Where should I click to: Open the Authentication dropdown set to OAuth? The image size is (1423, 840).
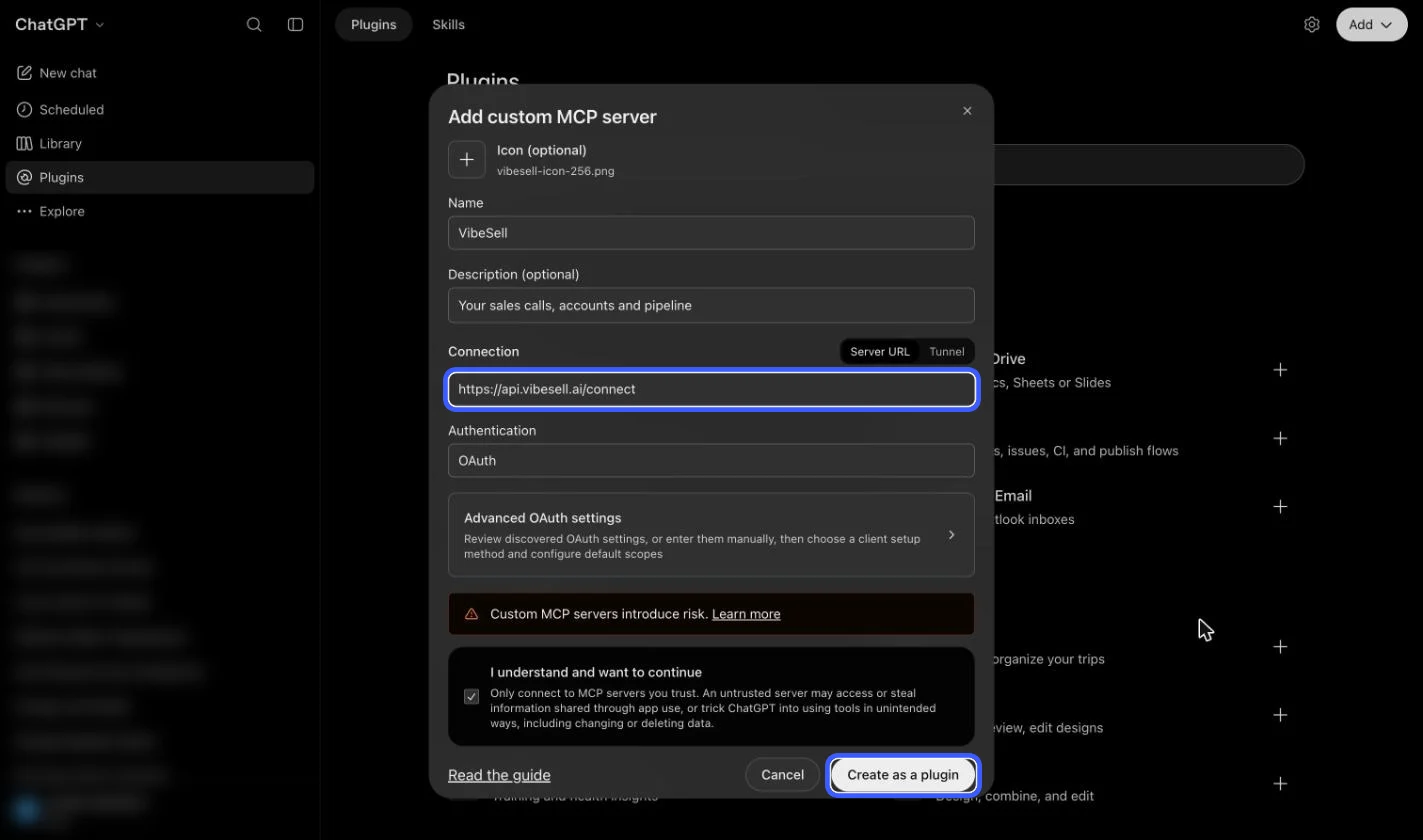click(711, 461)
